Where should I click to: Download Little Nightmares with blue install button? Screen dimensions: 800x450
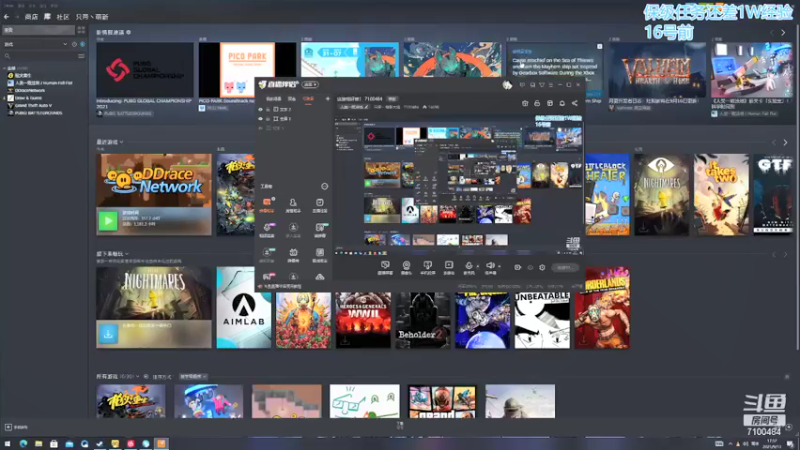point(108,334)
